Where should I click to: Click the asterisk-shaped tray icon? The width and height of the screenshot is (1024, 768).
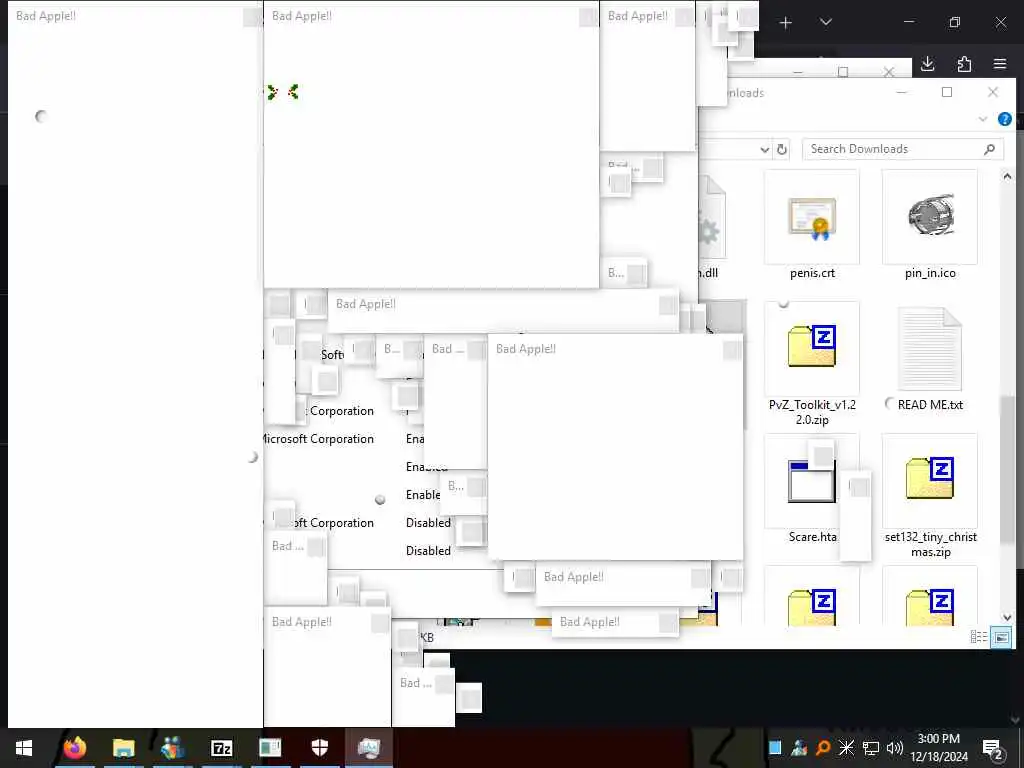click(846, 748)
